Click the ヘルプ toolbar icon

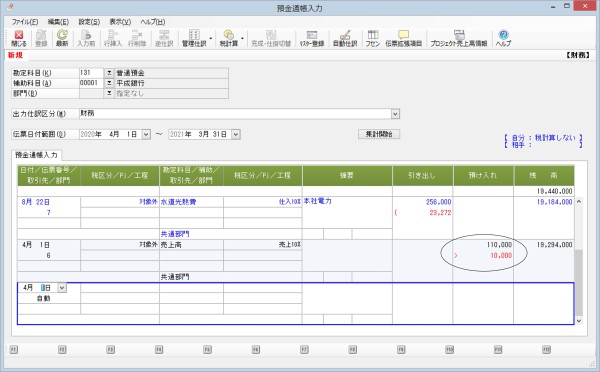pyautogui.click(x=503, y=38)
